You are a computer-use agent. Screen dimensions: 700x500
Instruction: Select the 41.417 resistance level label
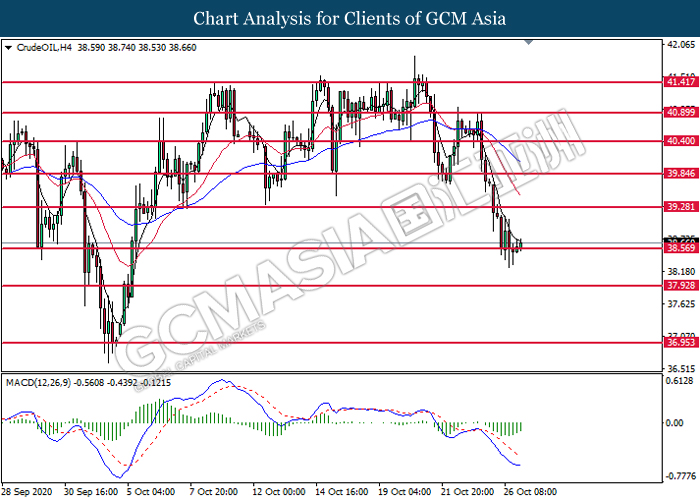click(681, 82)
